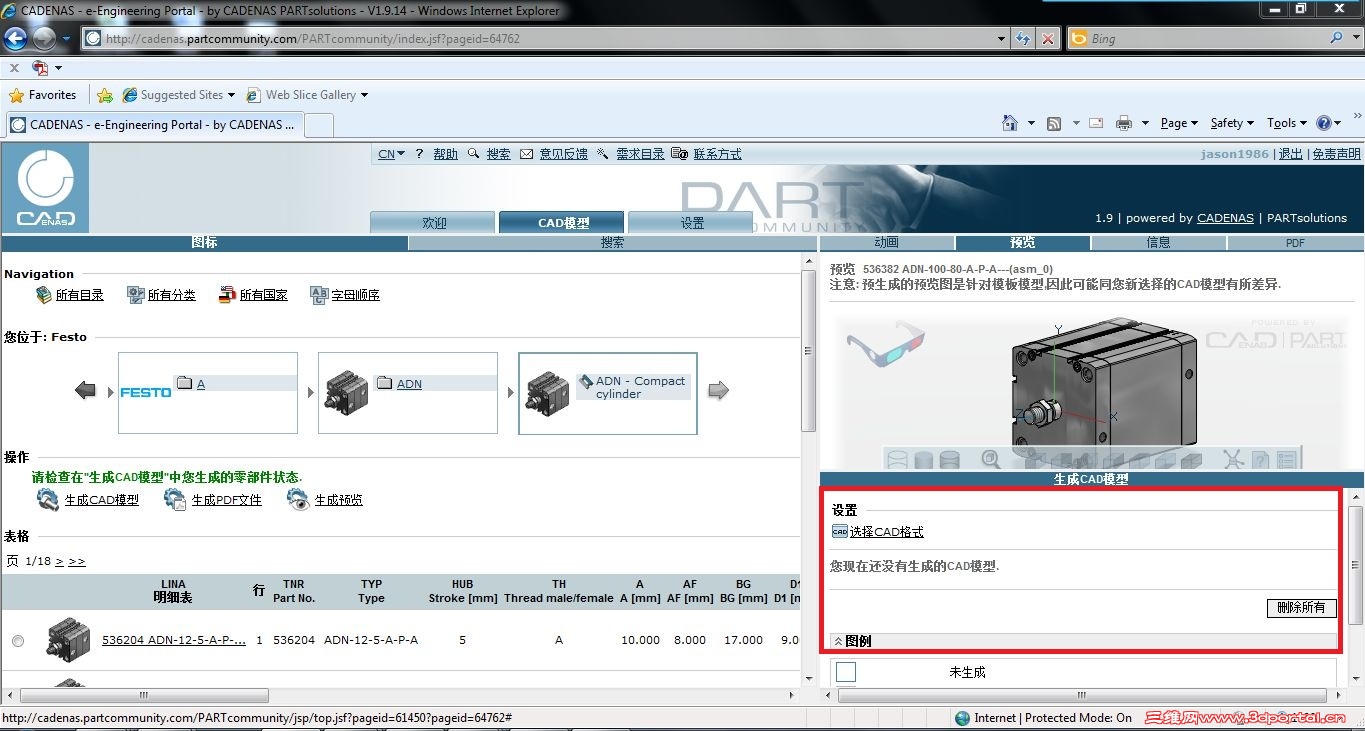The width and height of the screenshot is (1365, 731).
Task: Click the red Stop loading icon
Action: point(1047,39)
